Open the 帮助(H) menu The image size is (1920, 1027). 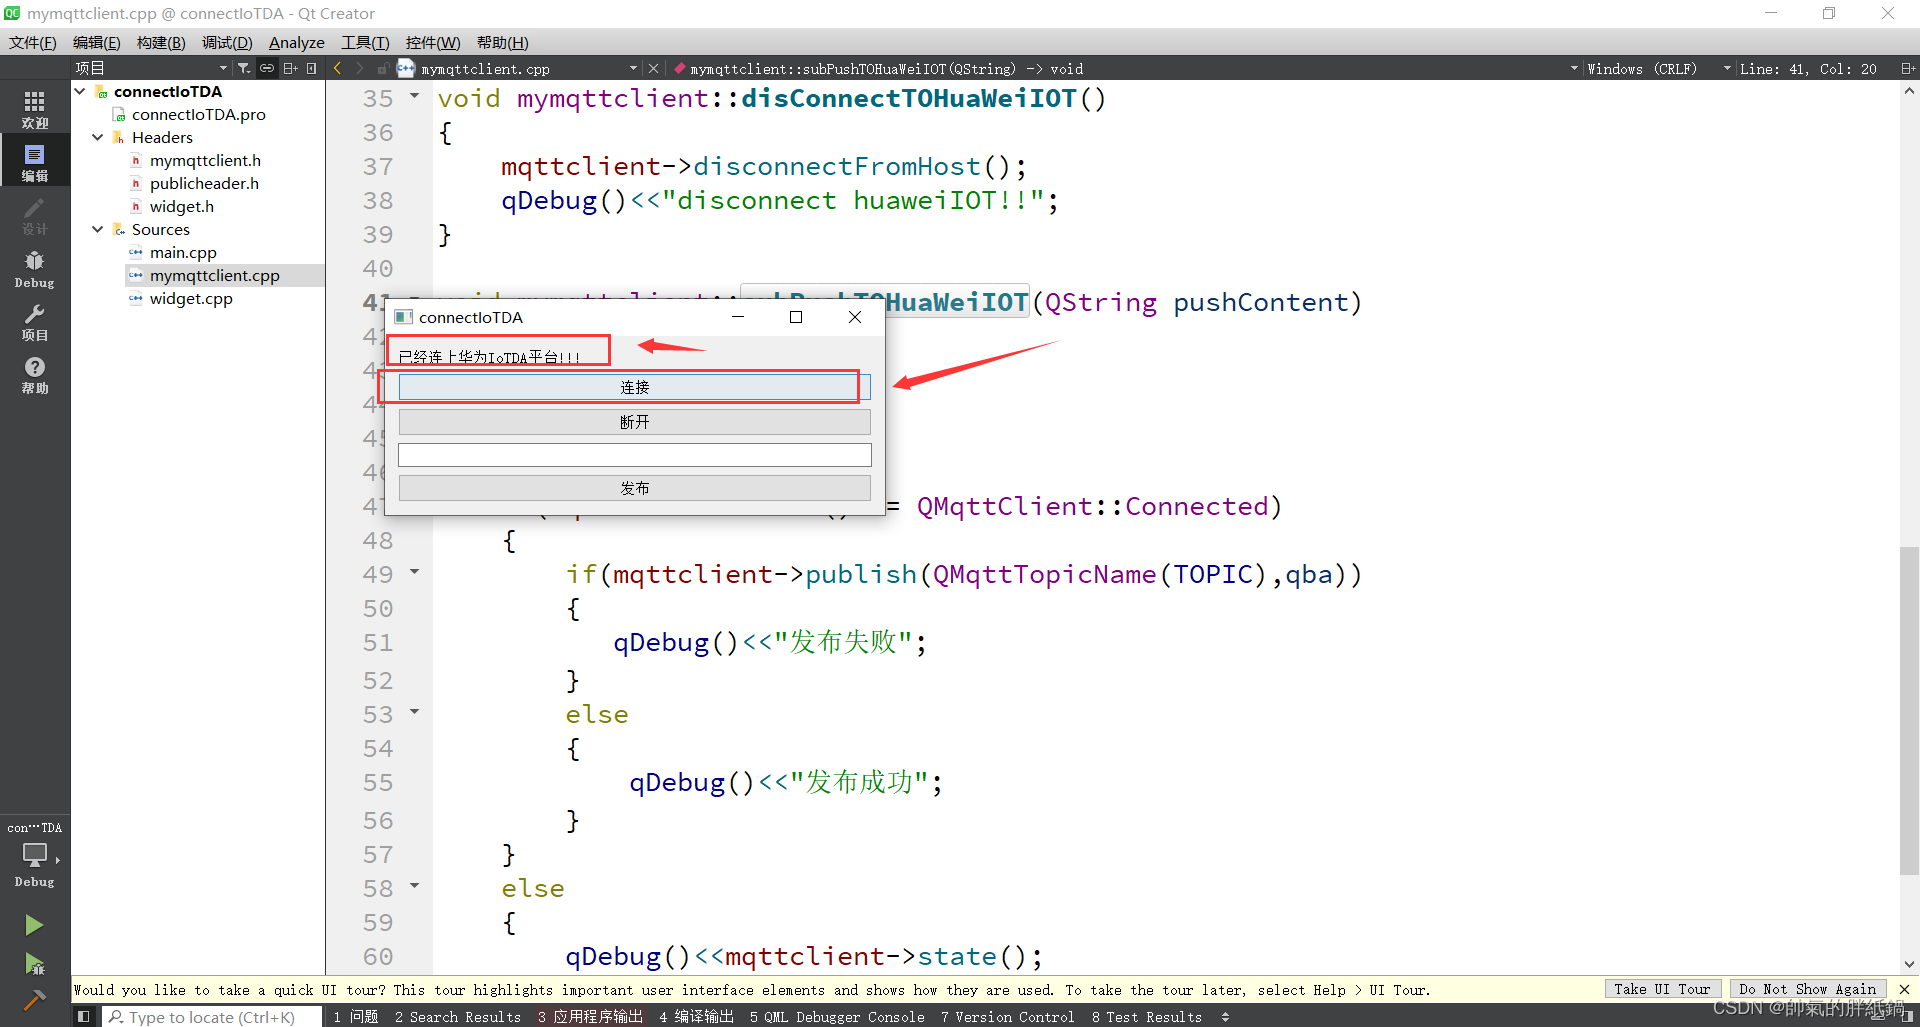click(x=502, y=42)
